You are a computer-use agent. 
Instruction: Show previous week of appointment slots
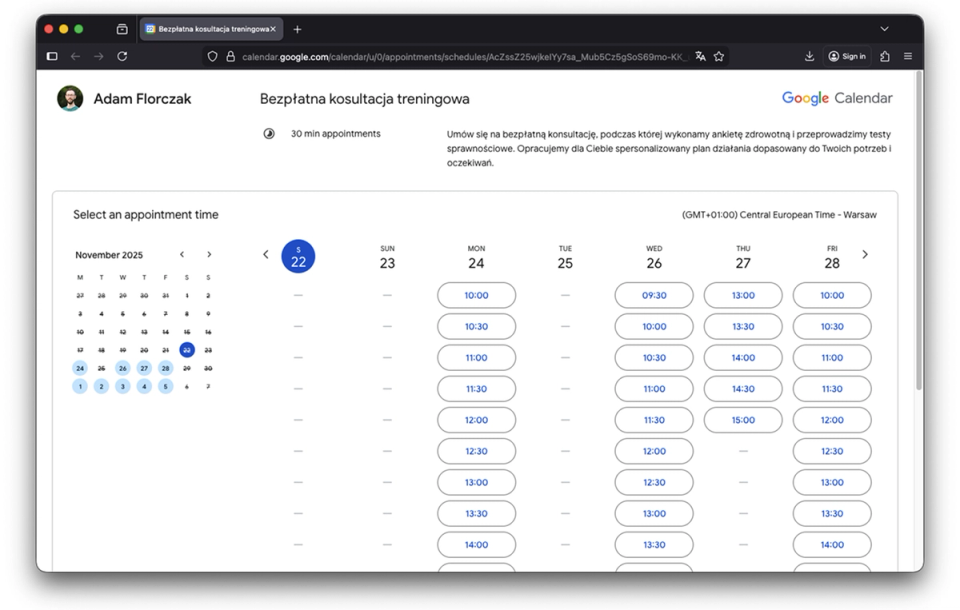[265, 254]
